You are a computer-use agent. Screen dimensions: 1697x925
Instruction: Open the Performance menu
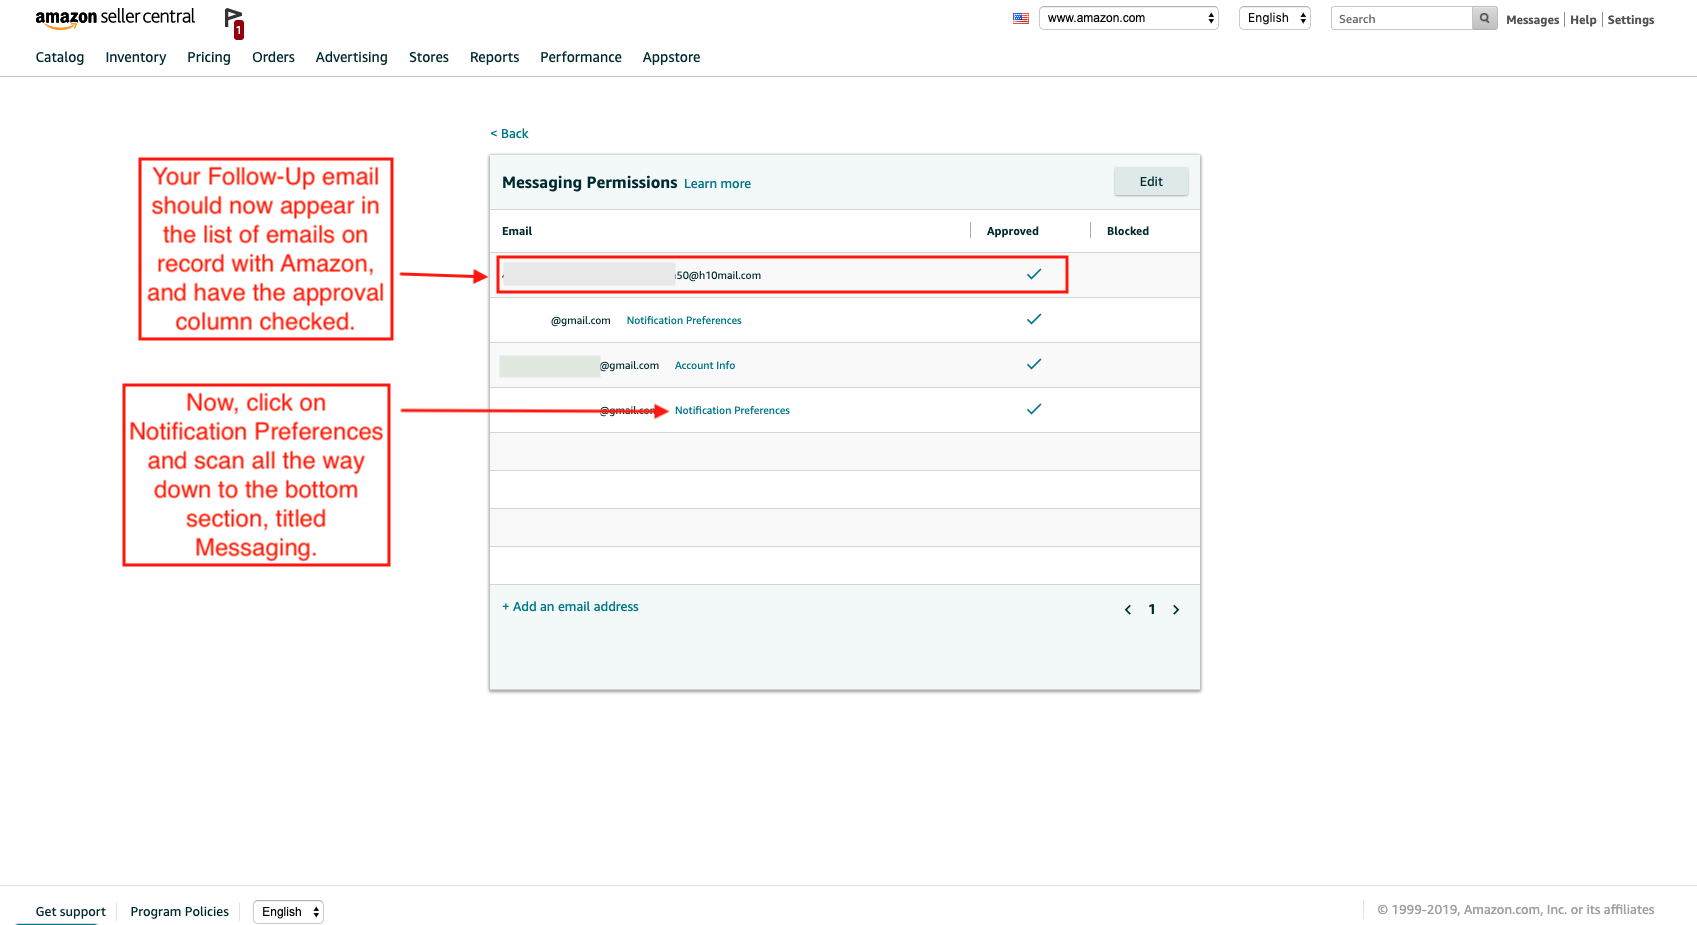[581, 57]
